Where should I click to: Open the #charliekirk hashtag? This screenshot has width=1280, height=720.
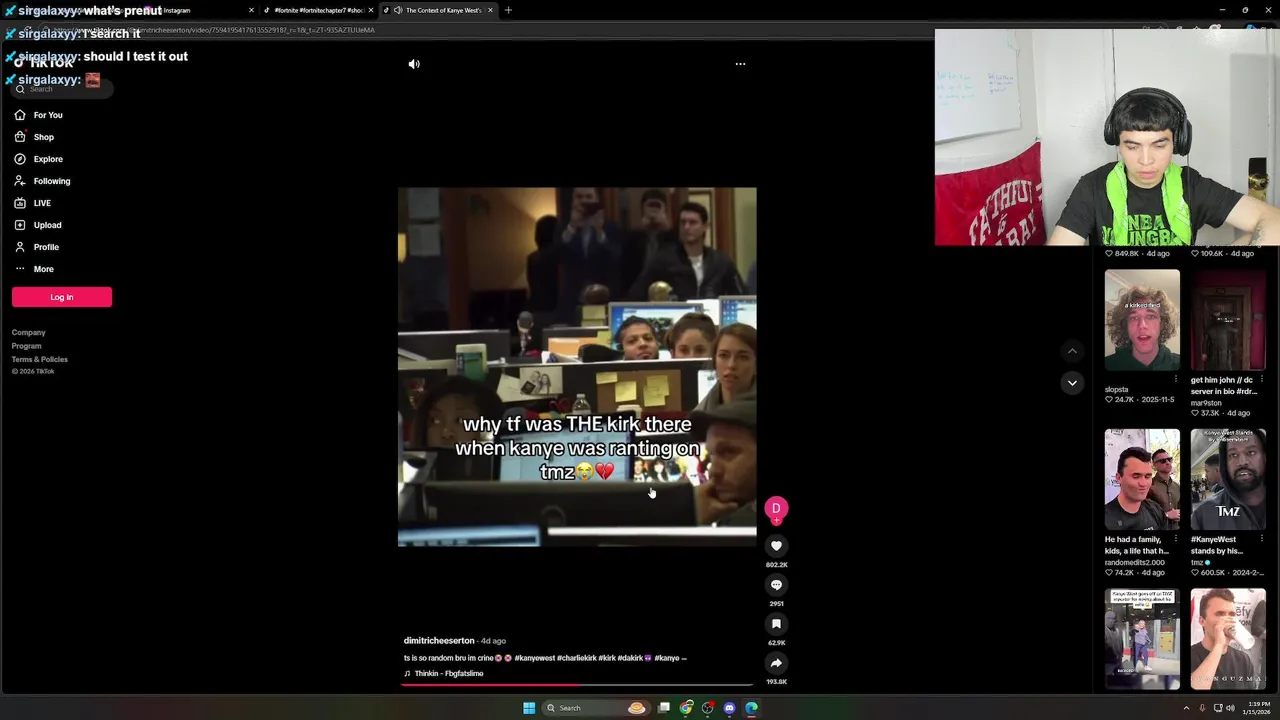point(576,658)
